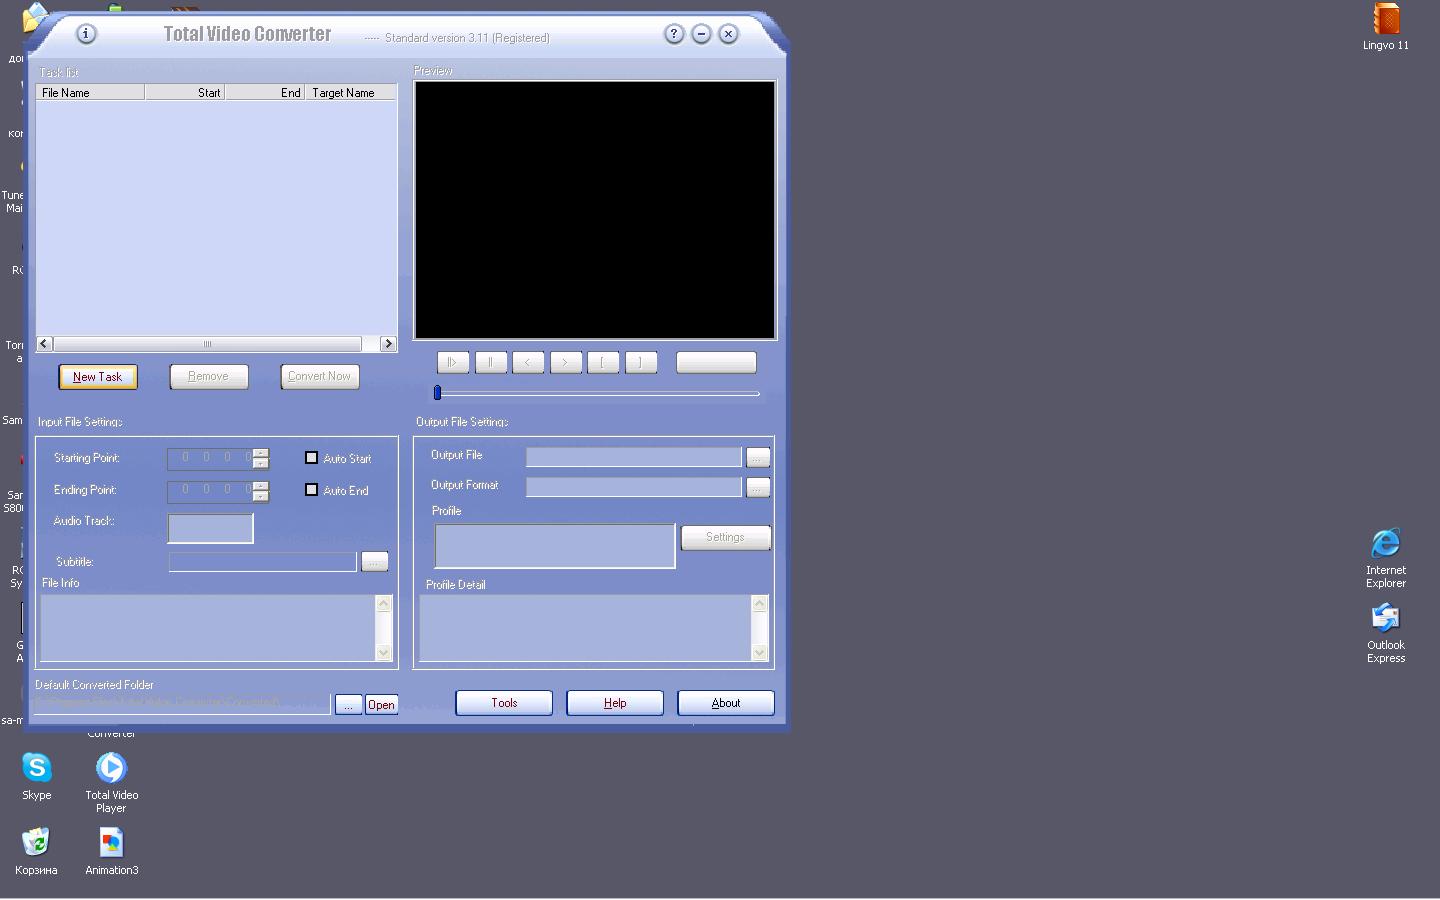
Task: Open Lingvo 11 desktop icon
Action: [x=1386, y=27]
